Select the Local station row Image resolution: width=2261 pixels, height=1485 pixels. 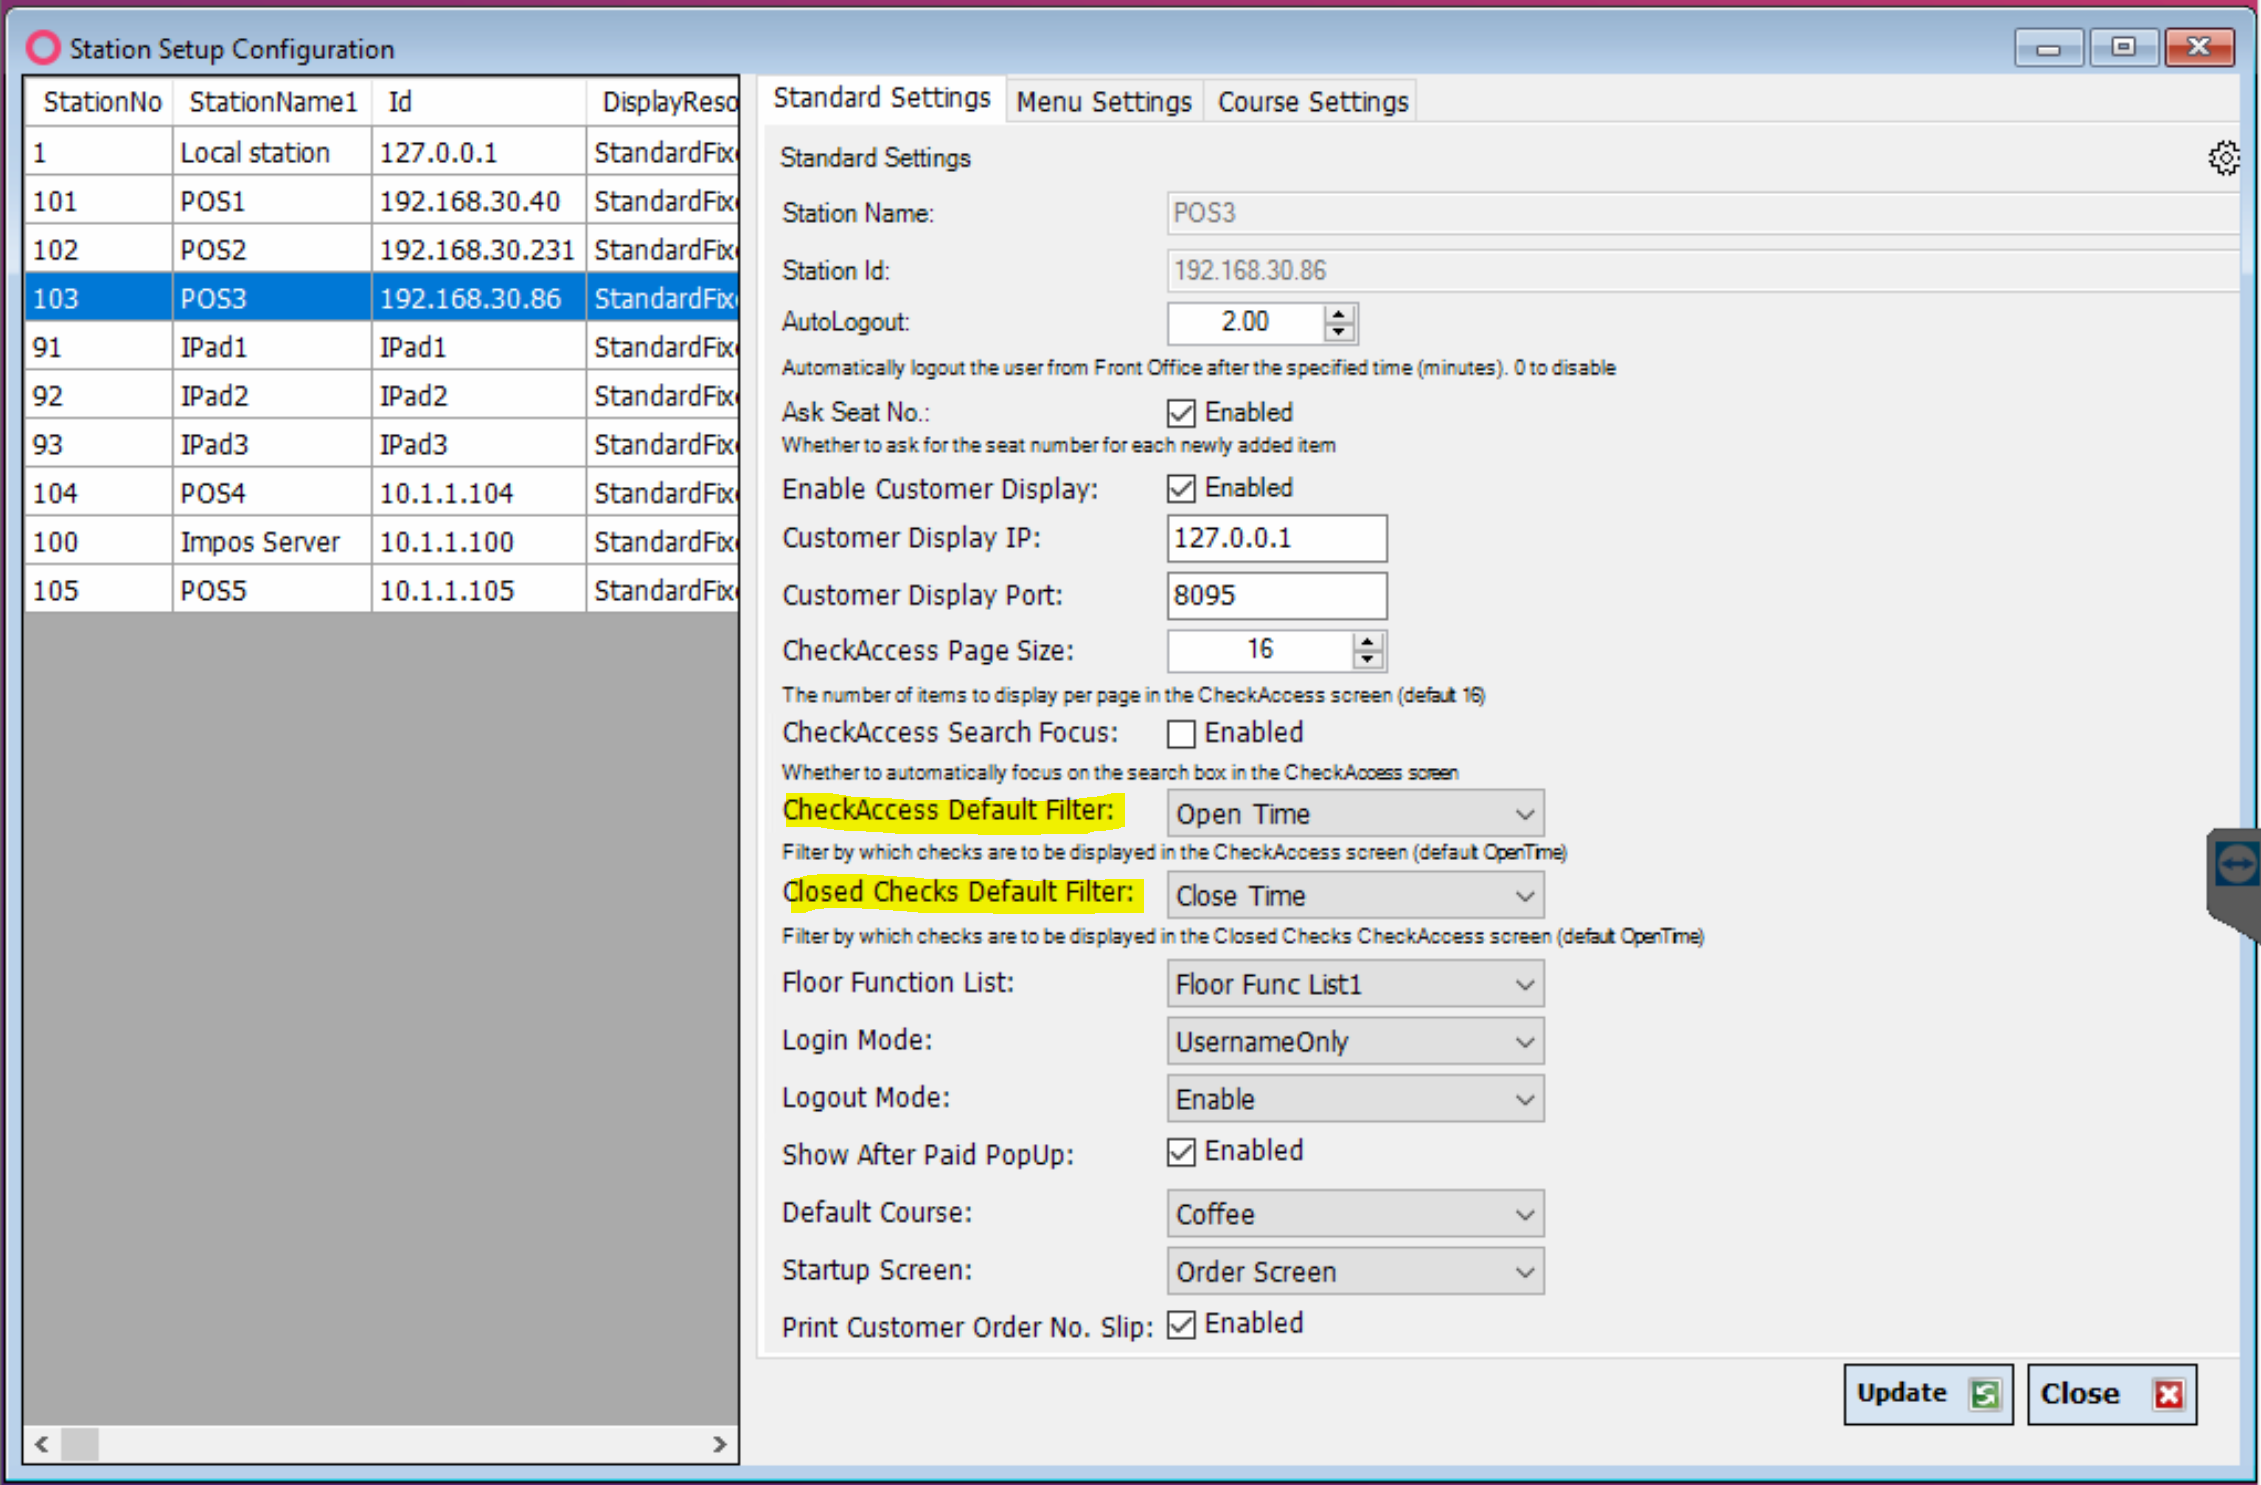click(x=382, y=152)
